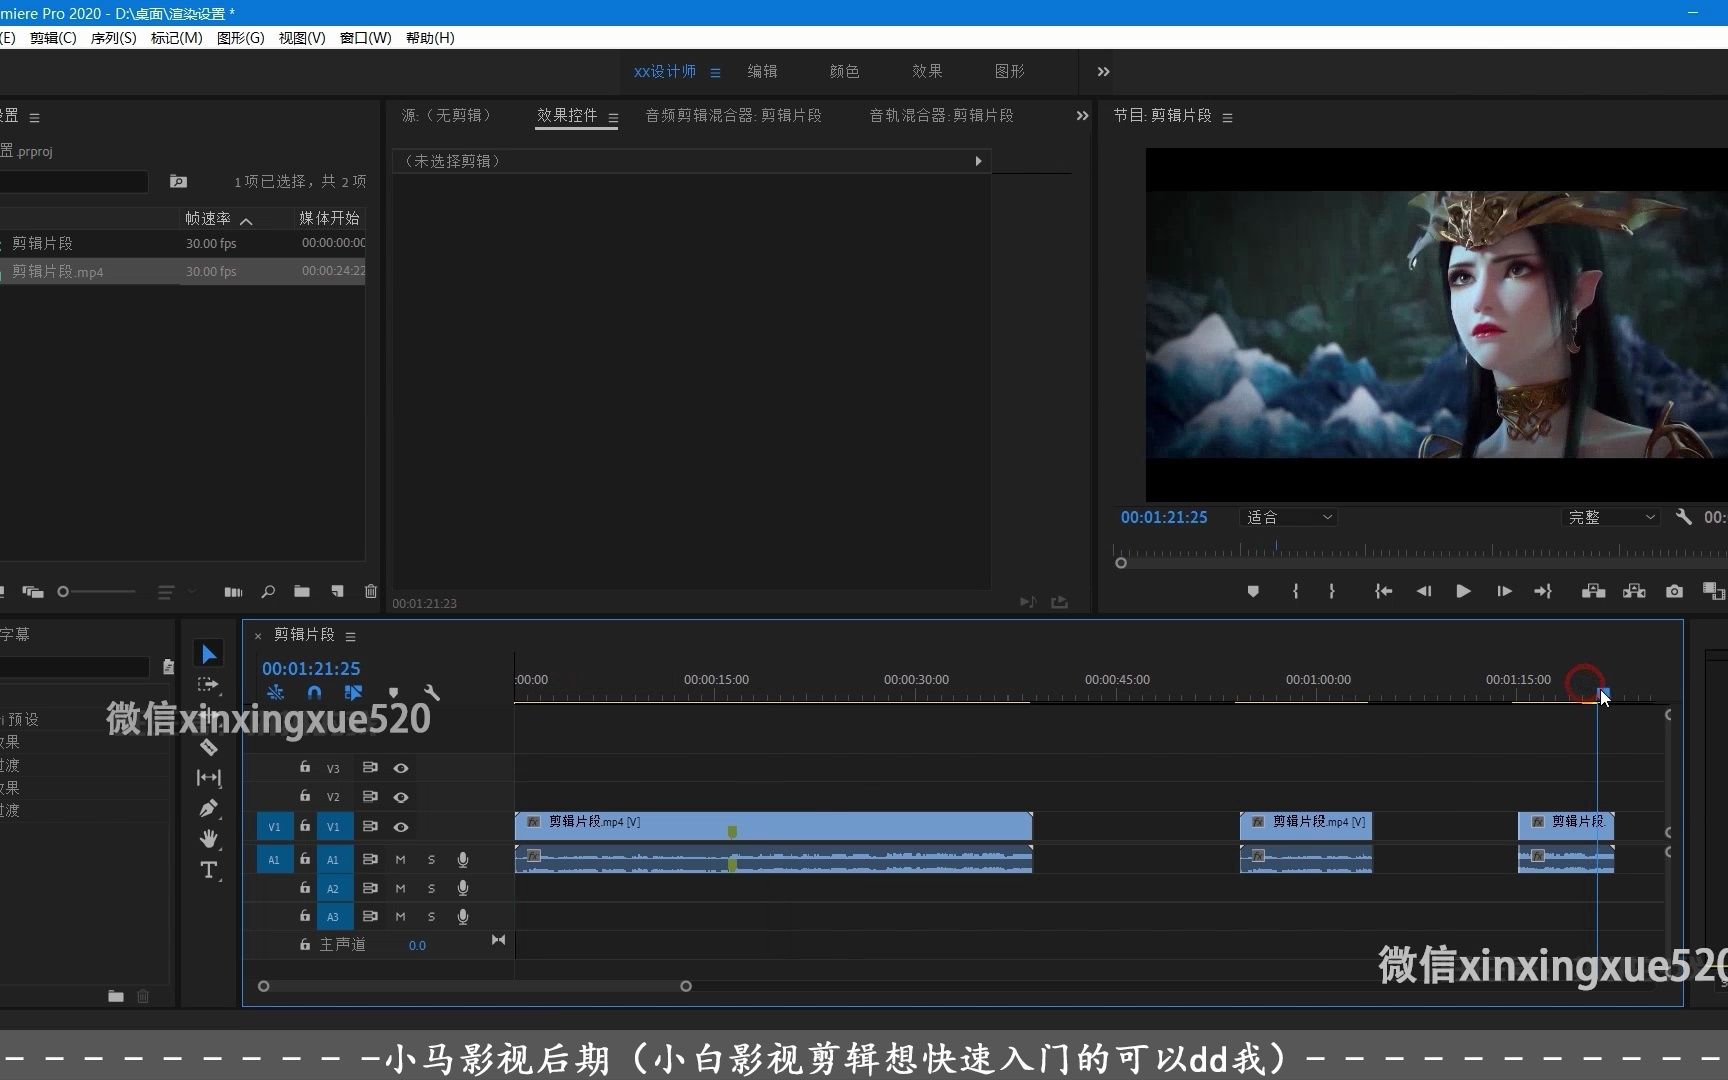Toggle Linked Selection in timeline
Screen dimensions: 1728x1080
[353, 692]
